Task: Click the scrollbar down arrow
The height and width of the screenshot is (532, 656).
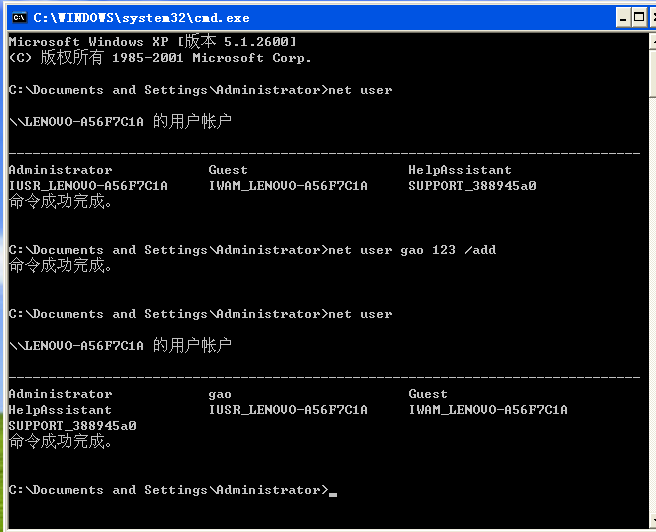Action: pos(653,520)
